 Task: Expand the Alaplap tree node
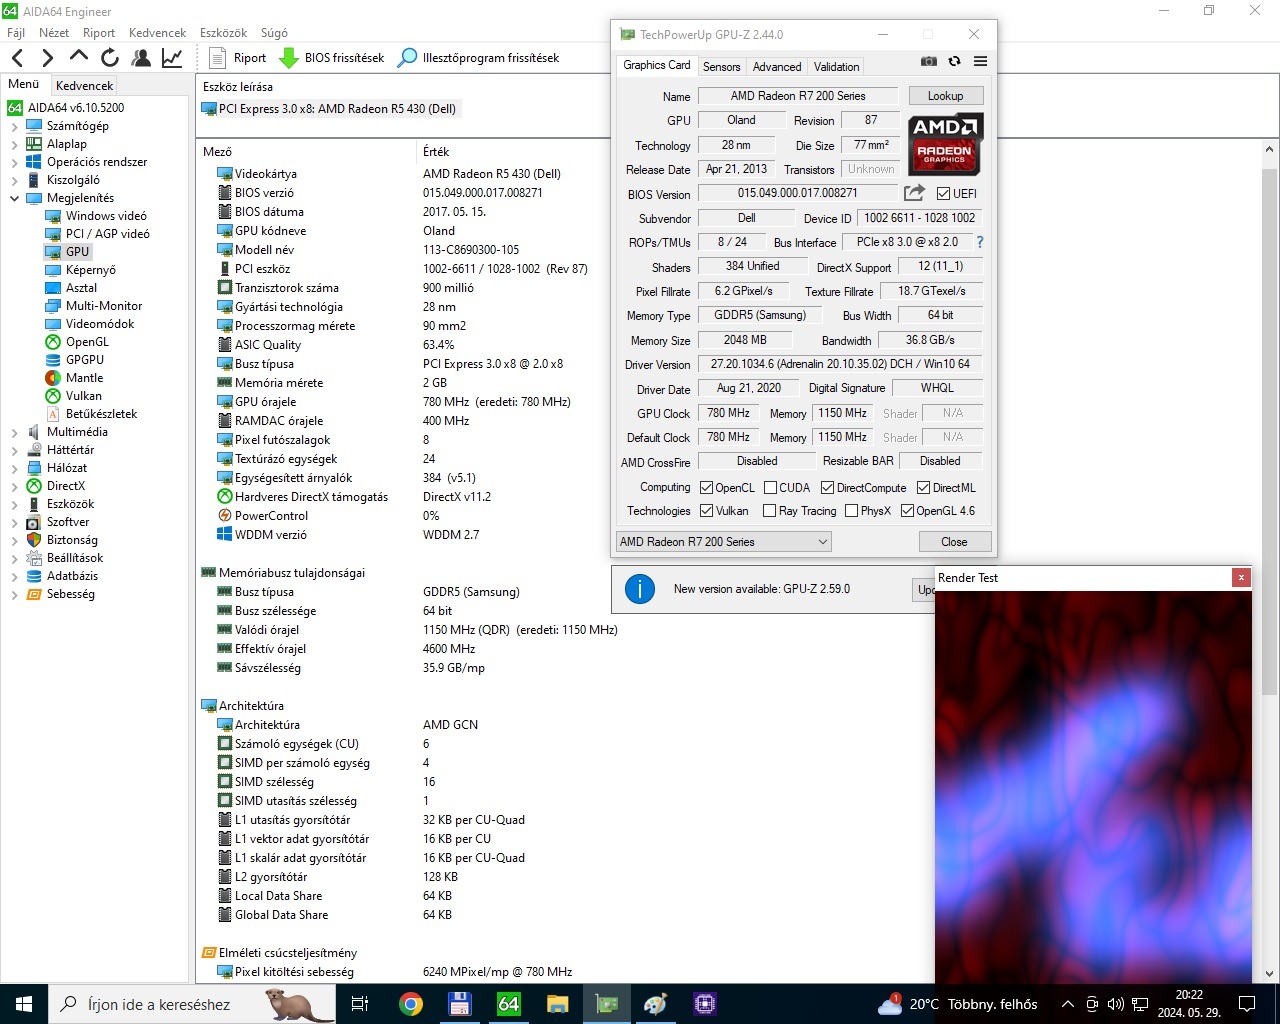click(14, 144)
